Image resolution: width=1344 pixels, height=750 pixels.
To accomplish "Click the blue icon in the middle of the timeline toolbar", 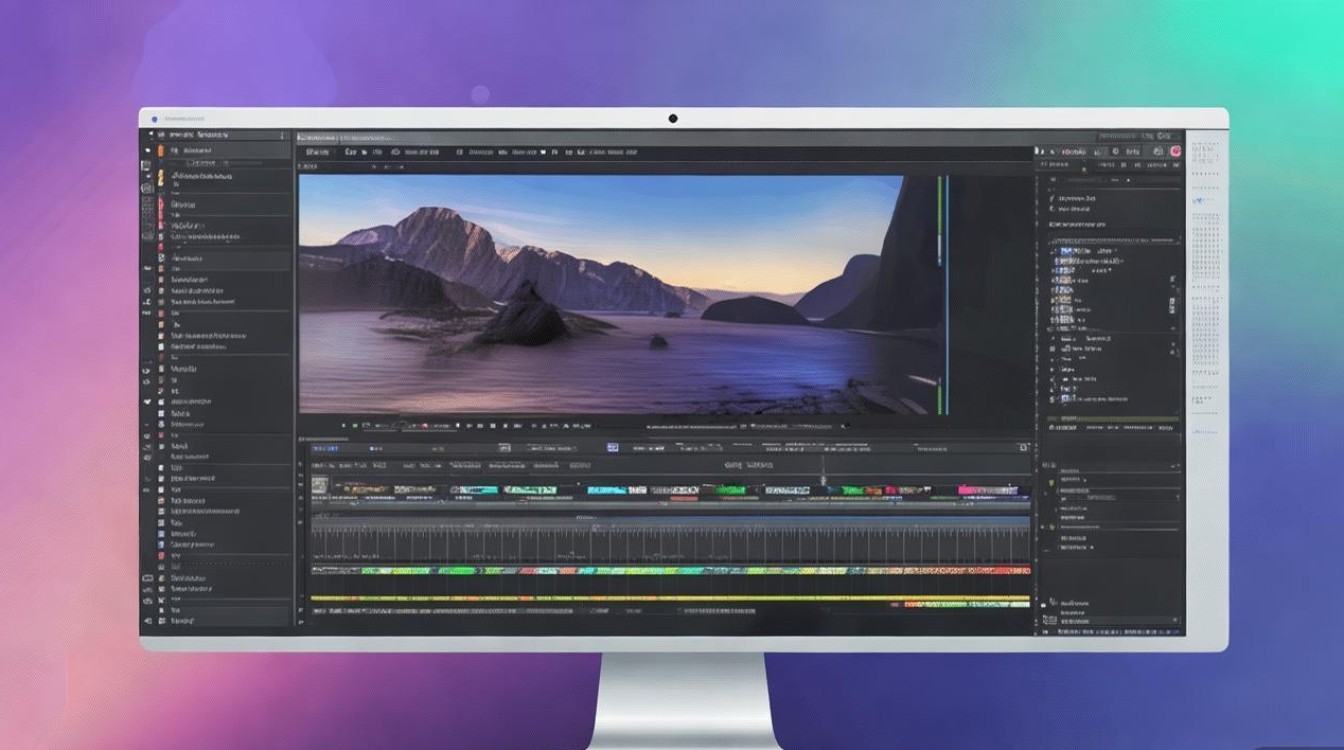I will [x=613, y=449].
